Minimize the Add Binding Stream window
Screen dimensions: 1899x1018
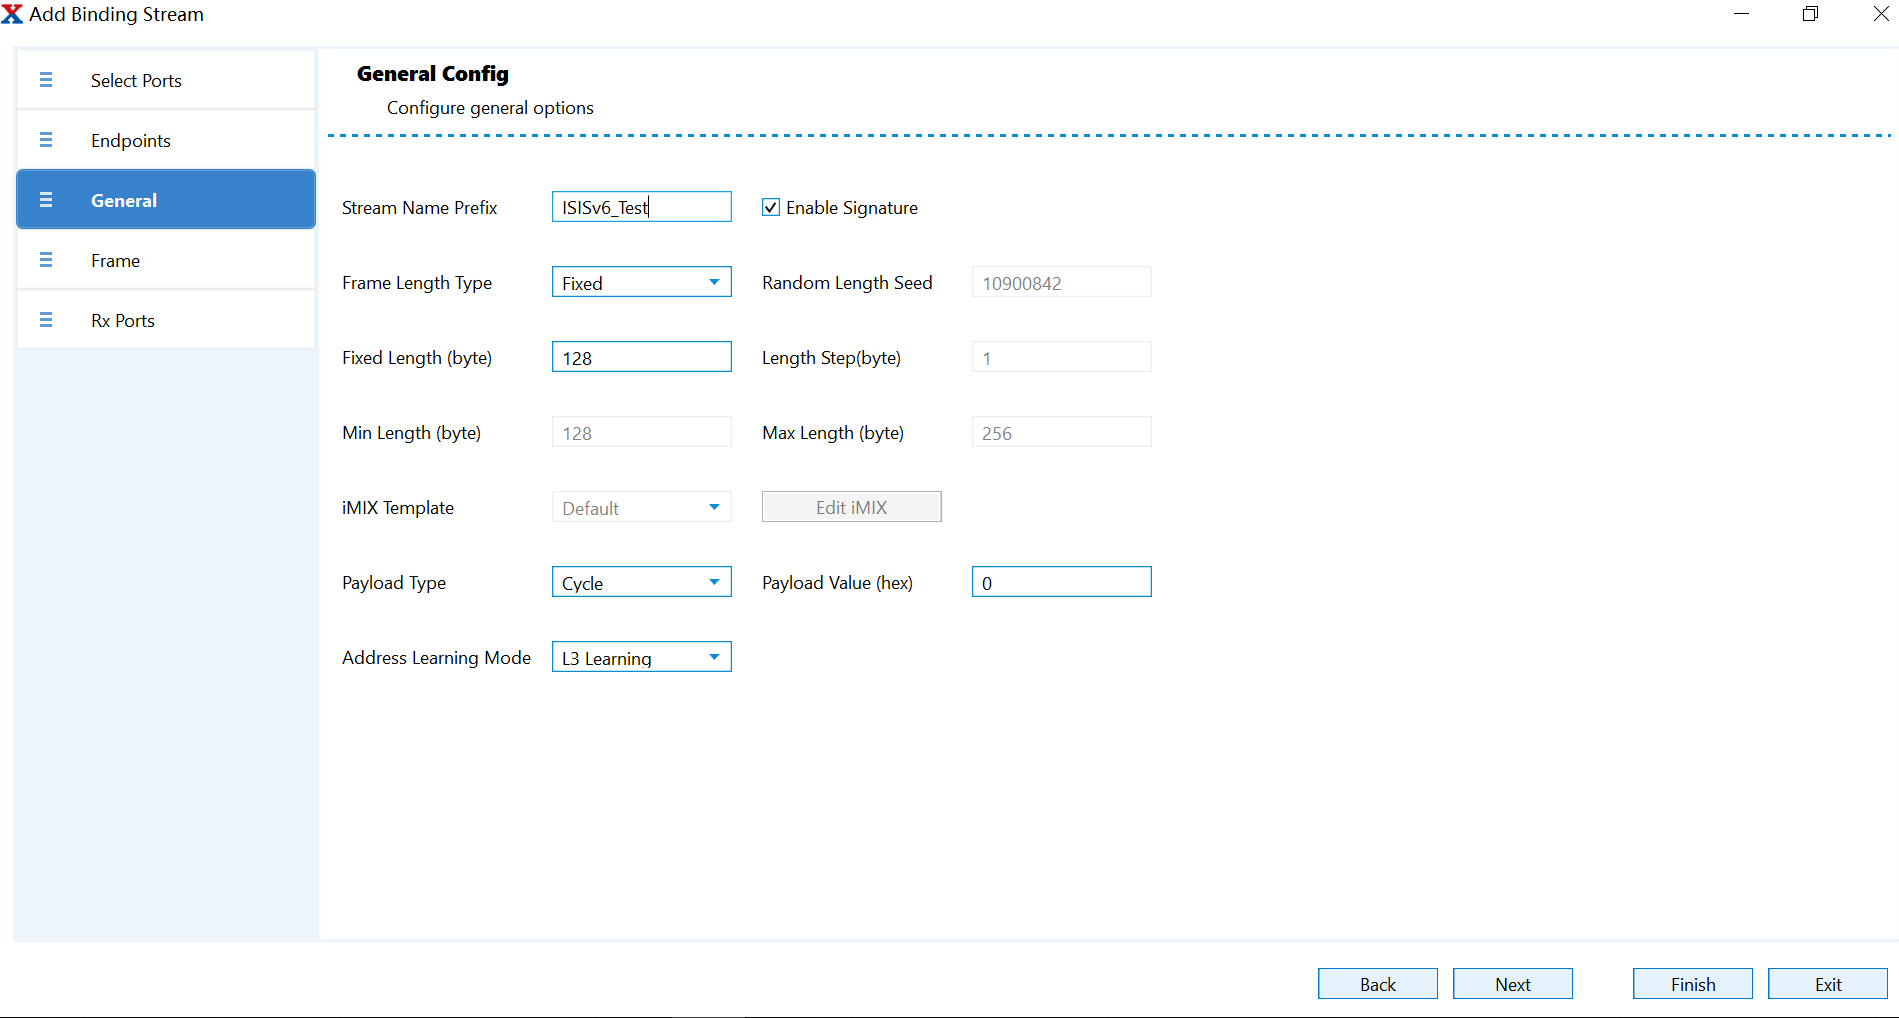[x=1742, y=14]
